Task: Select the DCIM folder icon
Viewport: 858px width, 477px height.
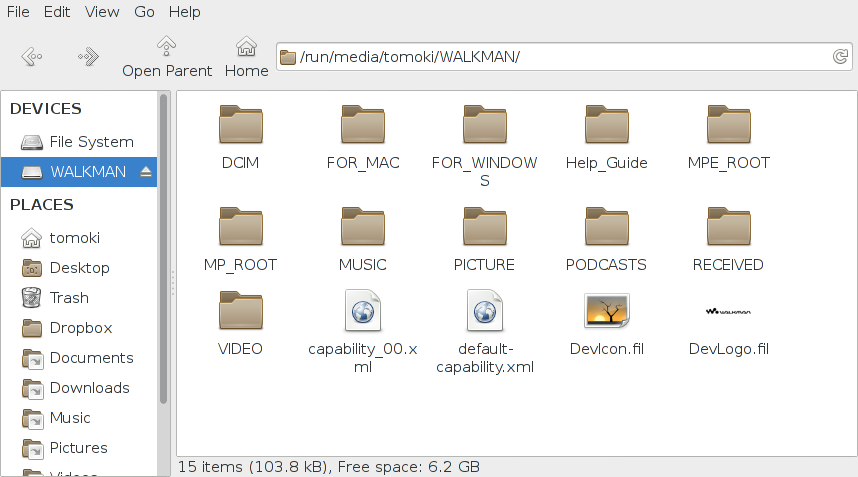Action: [241, 124]
